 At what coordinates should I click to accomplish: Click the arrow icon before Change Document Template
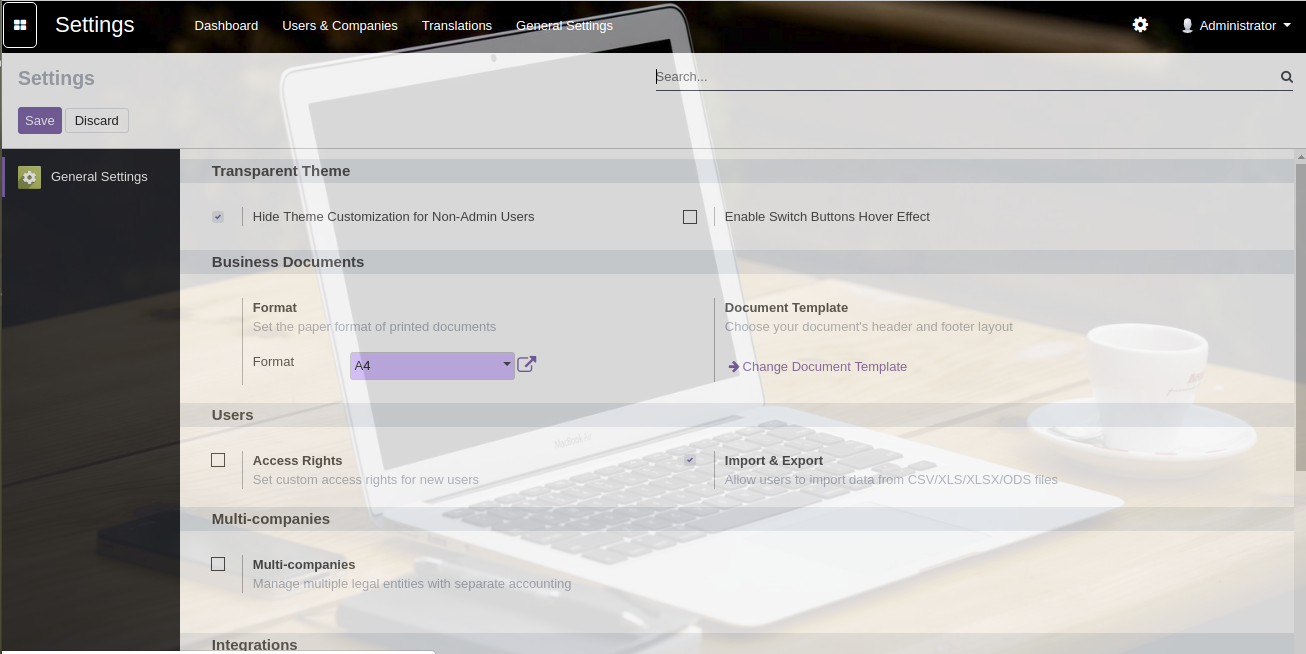pos(733,367)
